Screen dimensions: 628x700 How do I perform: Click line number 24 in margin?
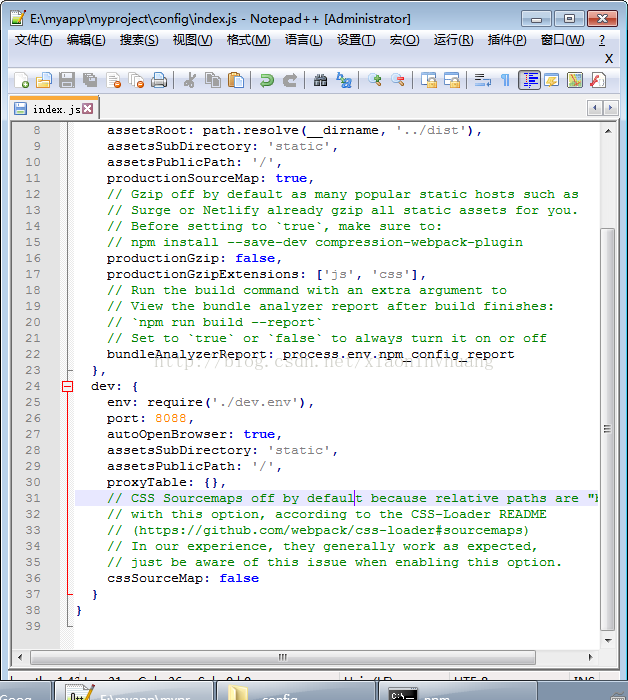click(33, 386)
